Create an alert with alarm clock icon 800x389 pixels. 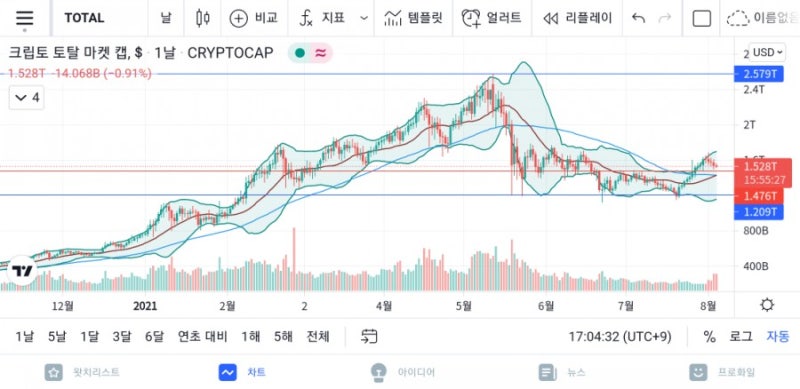point(471,18)
